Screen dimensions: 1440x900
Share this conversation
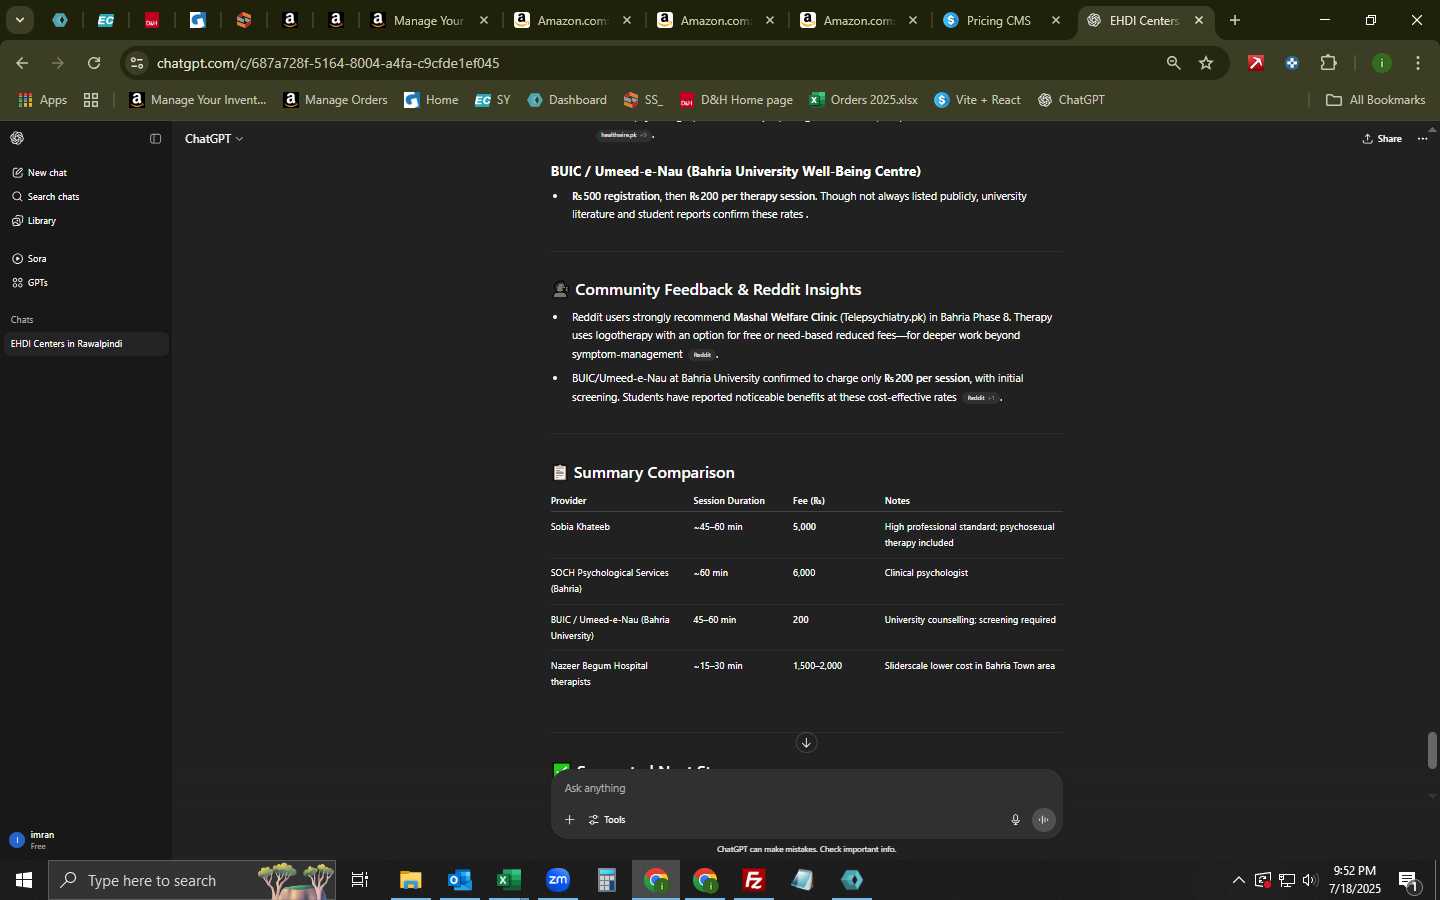tap(1382, 139)
